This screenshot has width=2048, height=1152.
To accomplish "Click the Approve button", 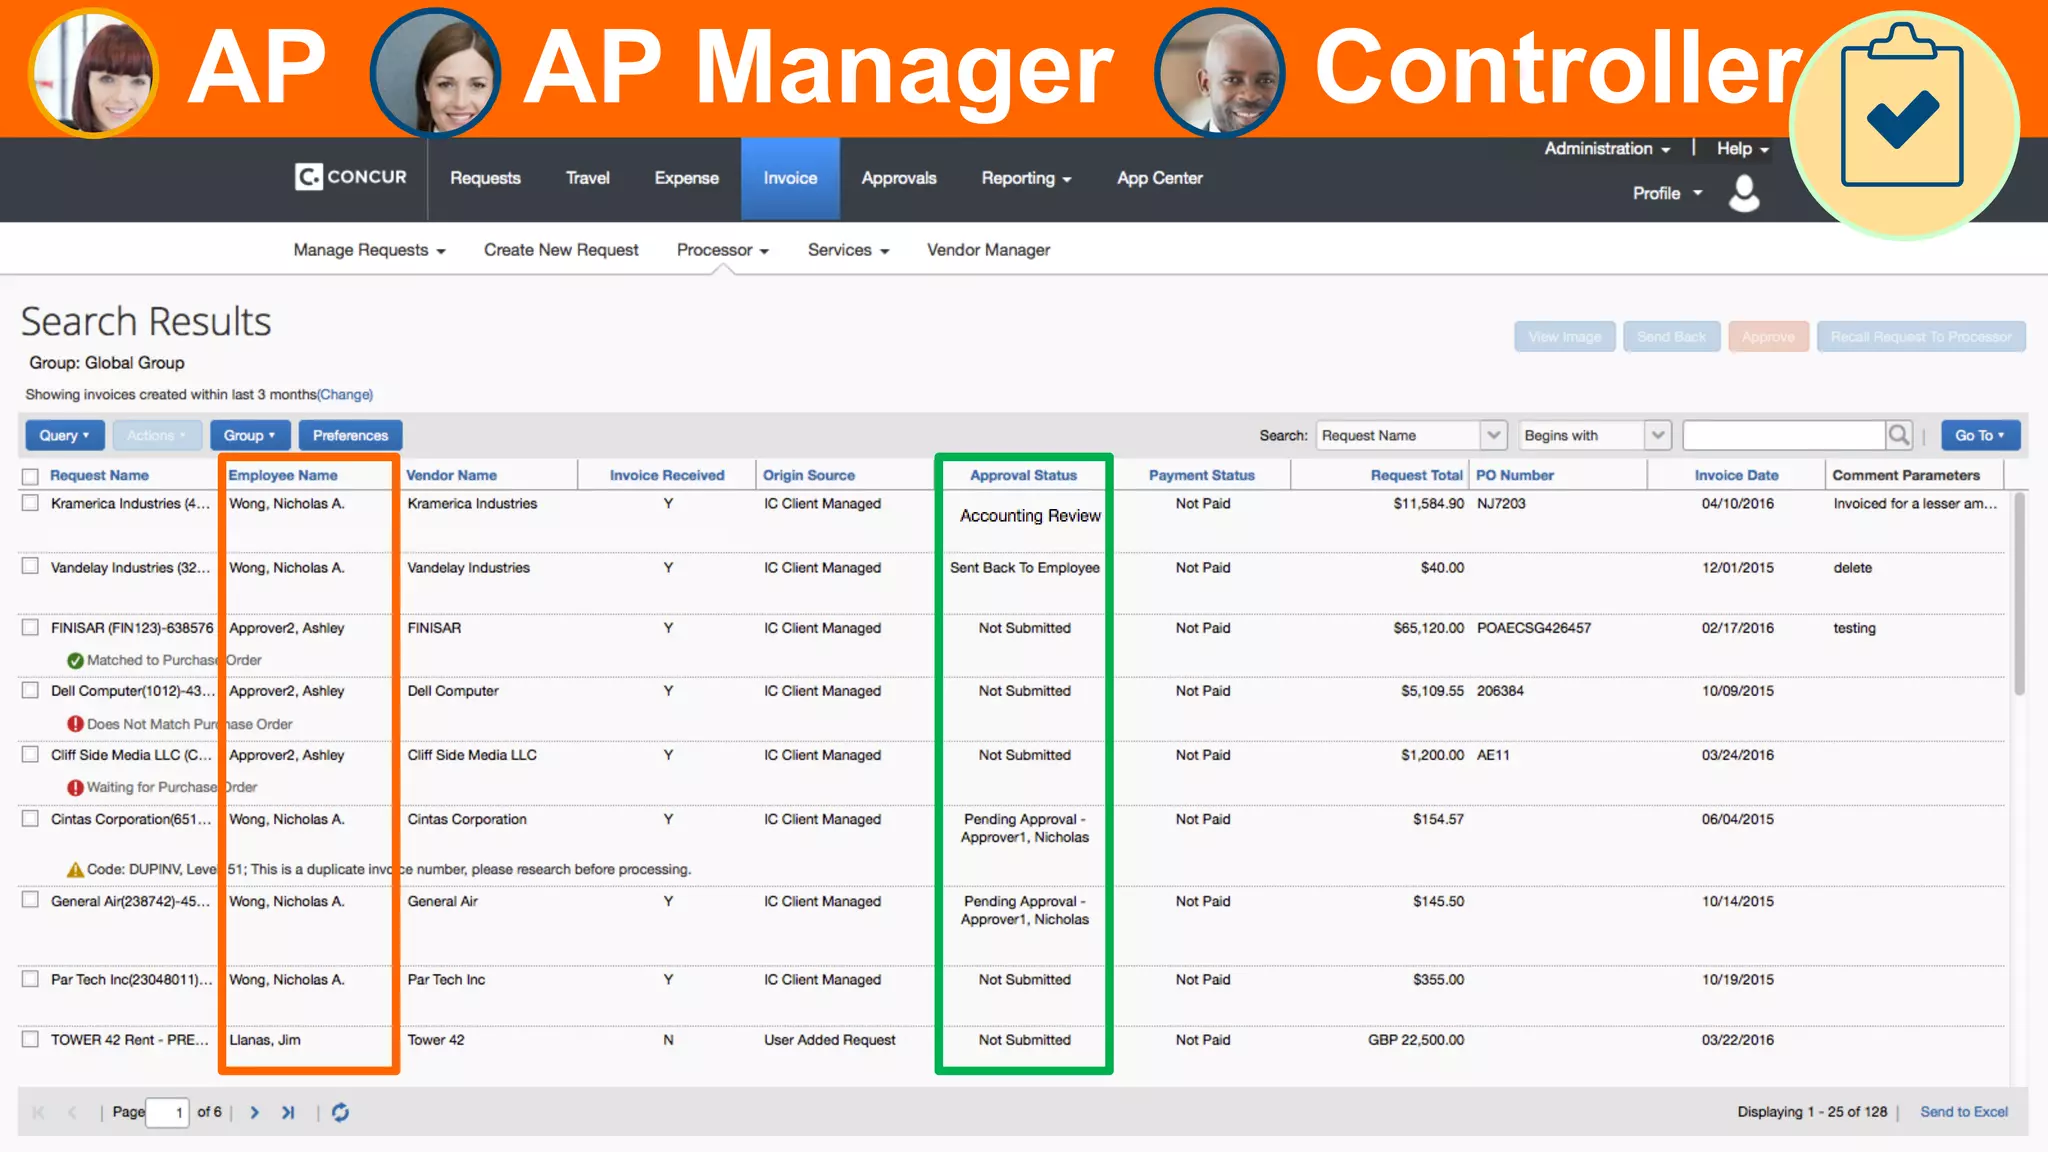I will coord(1768,337).
